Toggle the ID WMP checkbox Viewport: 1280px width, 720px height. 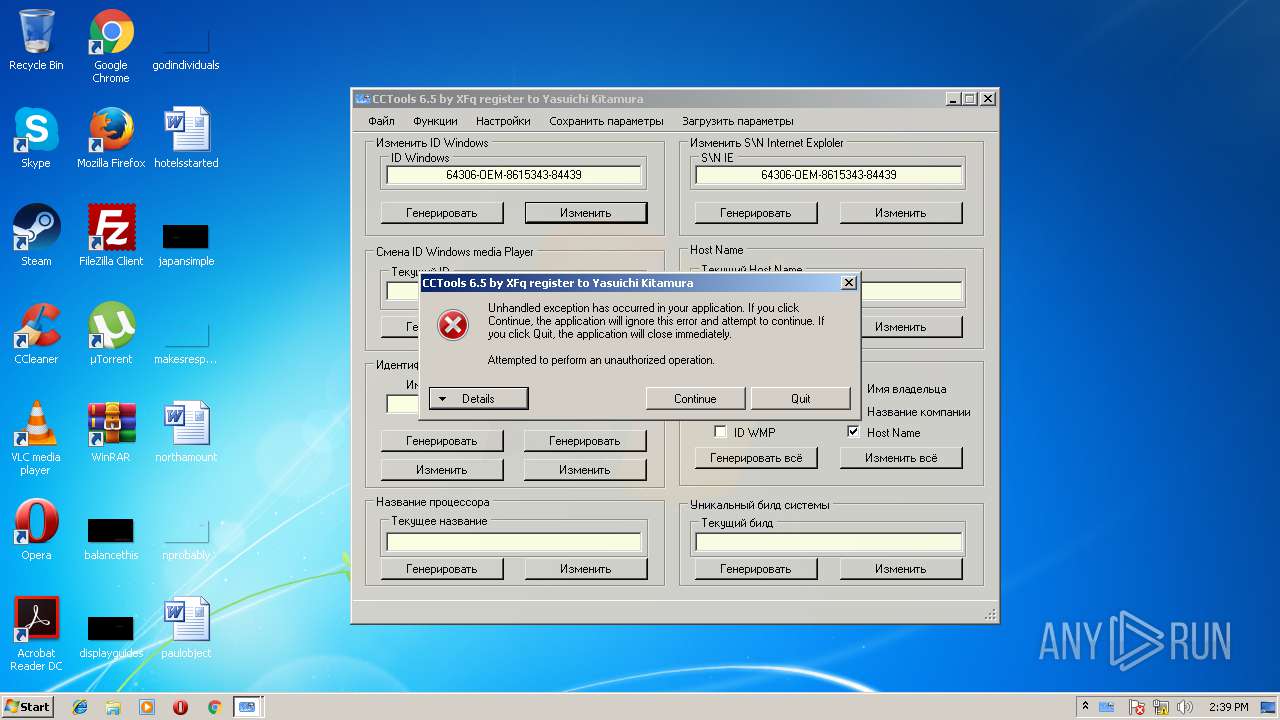click(720, 432)
